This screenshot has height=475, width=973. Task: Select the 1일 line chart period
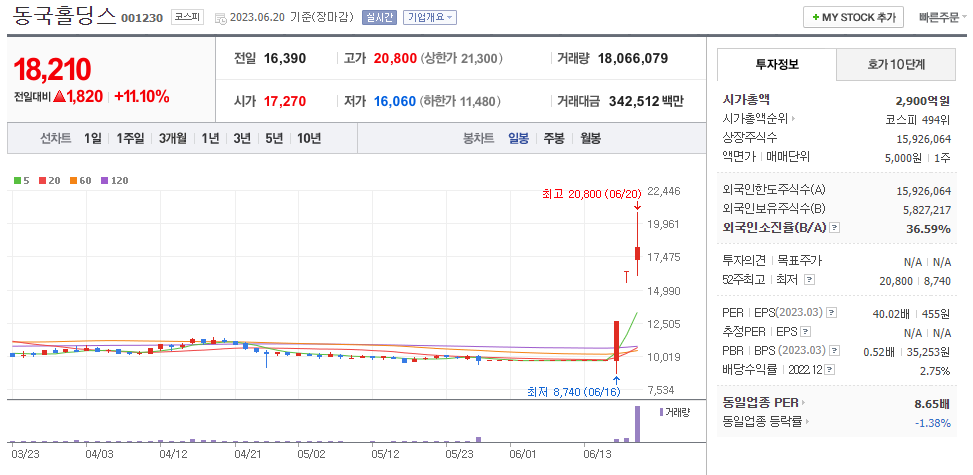92,138
